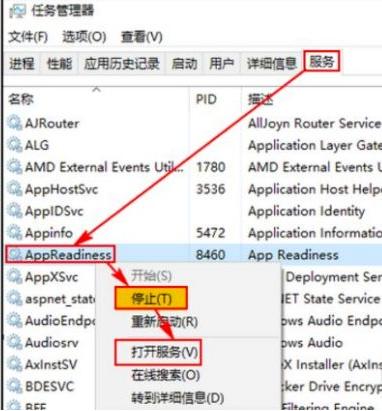Open the 文件(F) menu

point(28,37)
